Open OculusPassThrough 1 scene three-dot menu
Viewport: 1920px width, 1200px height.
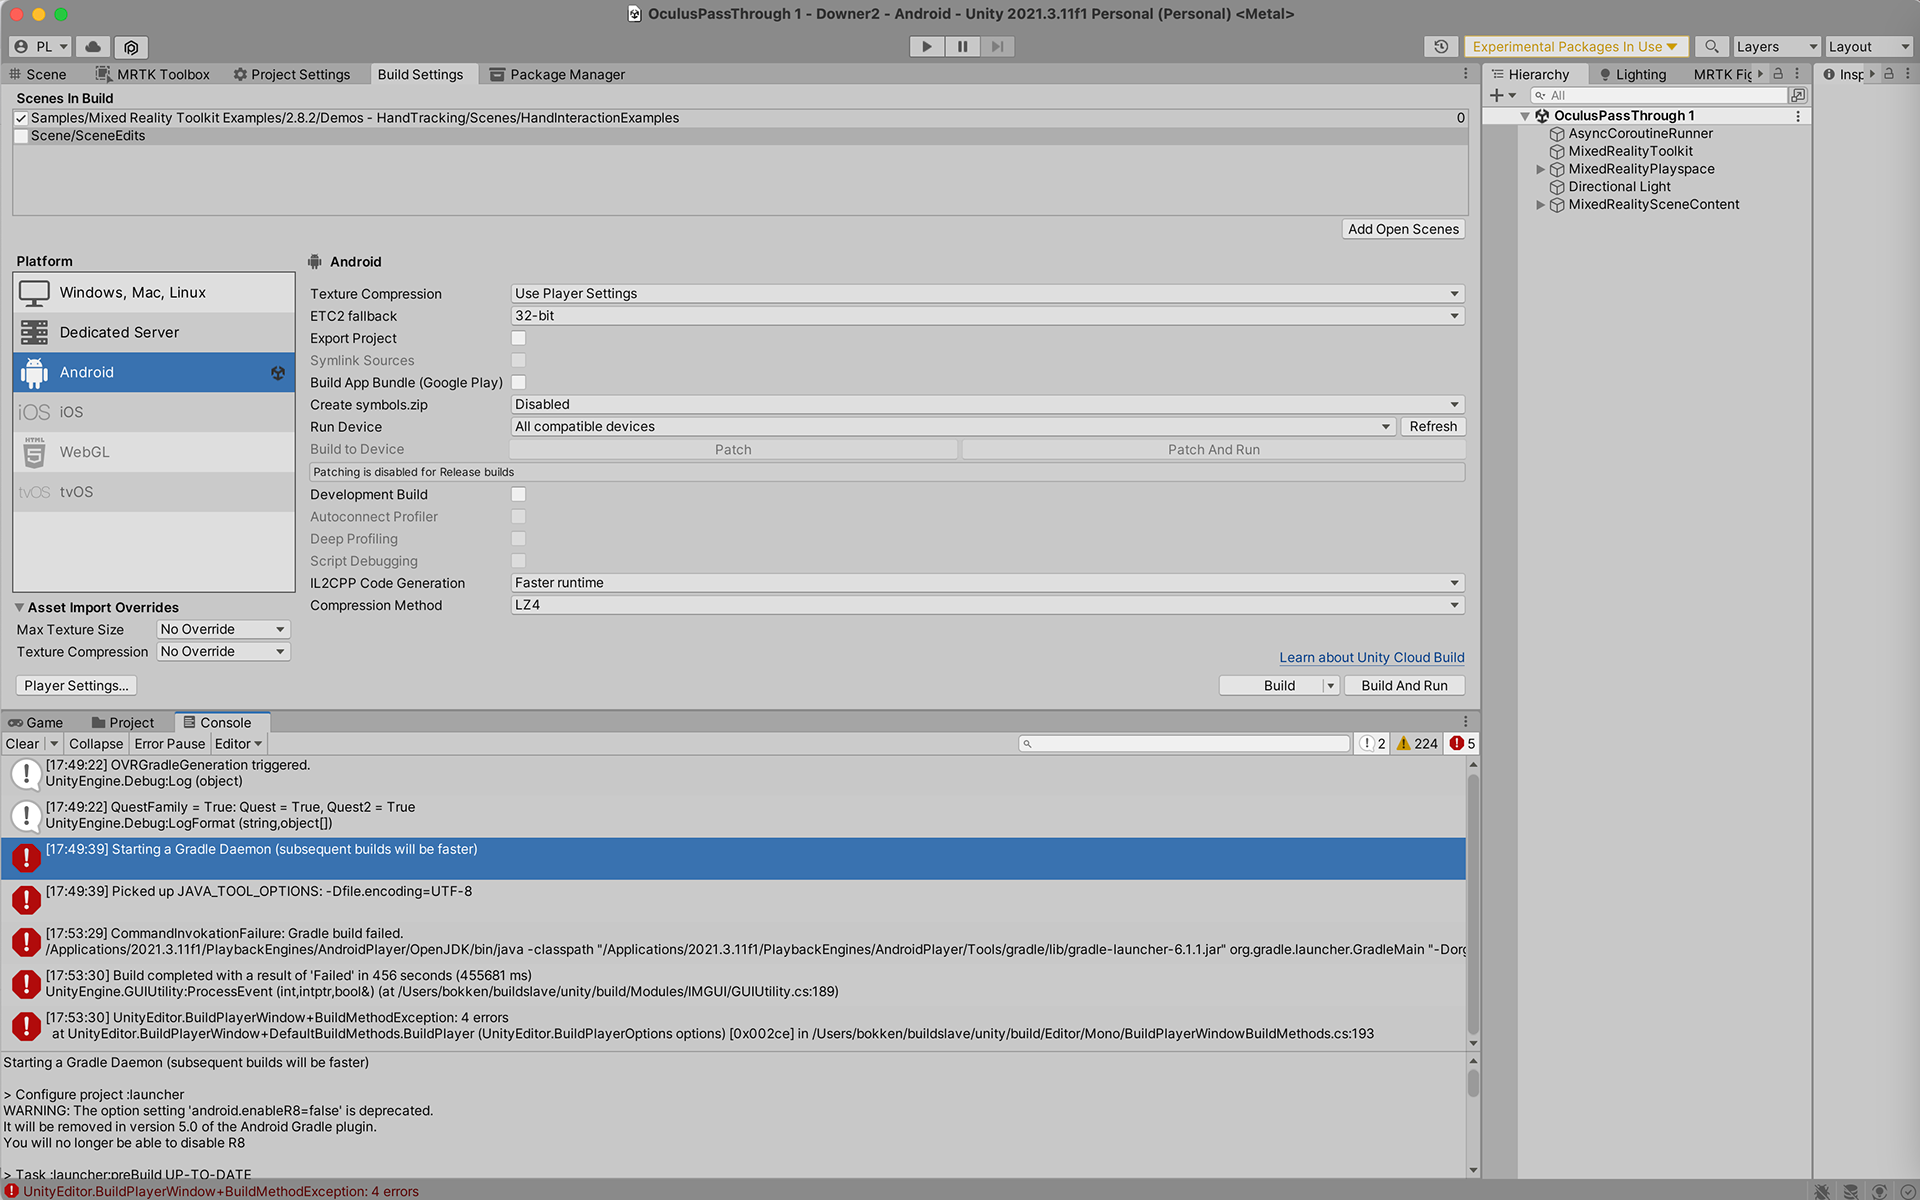click(1798, 116)
